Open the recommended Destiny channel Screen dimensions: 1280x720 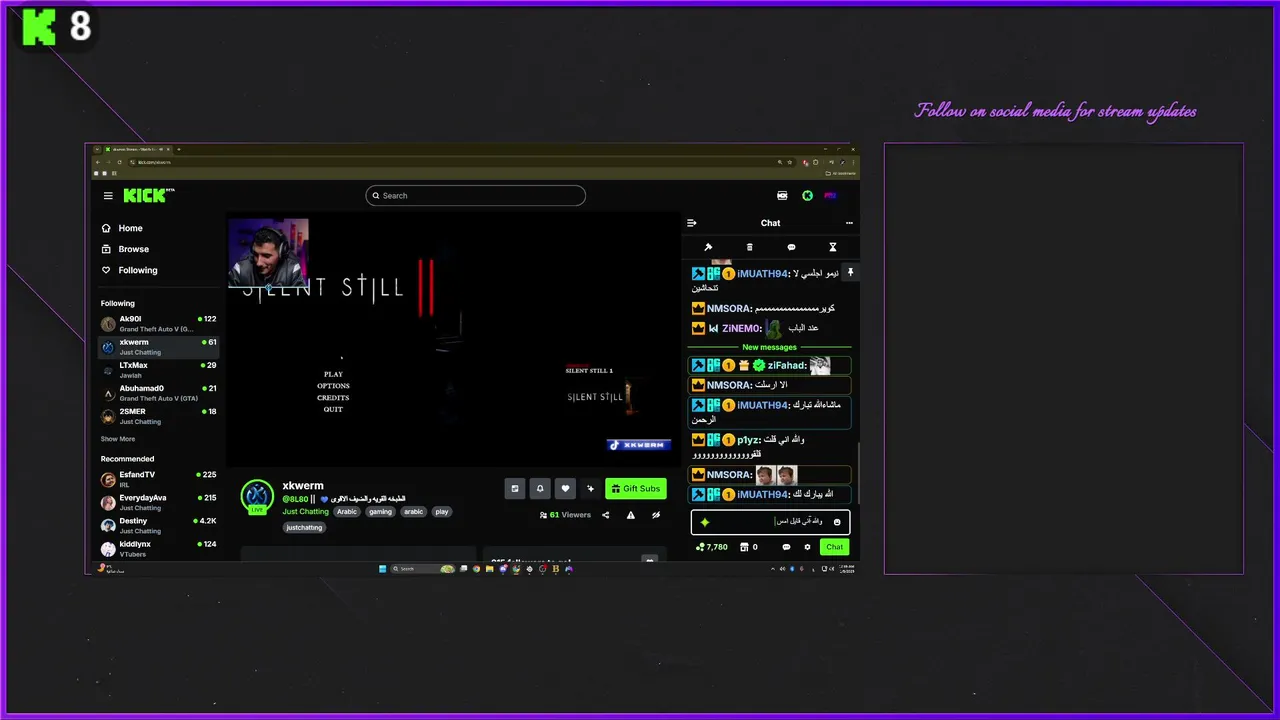[158, 525]
